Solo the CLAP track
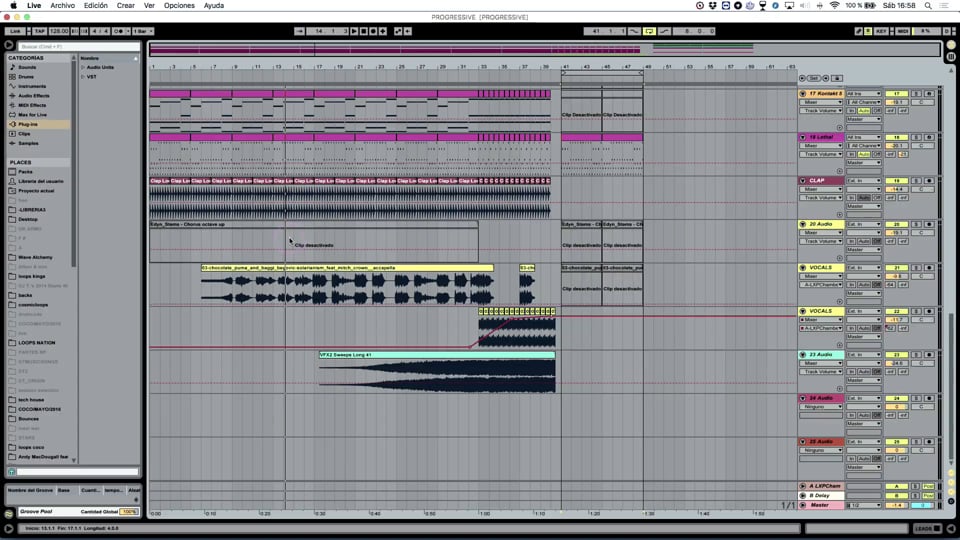960x540 pixels. point(917,181)
